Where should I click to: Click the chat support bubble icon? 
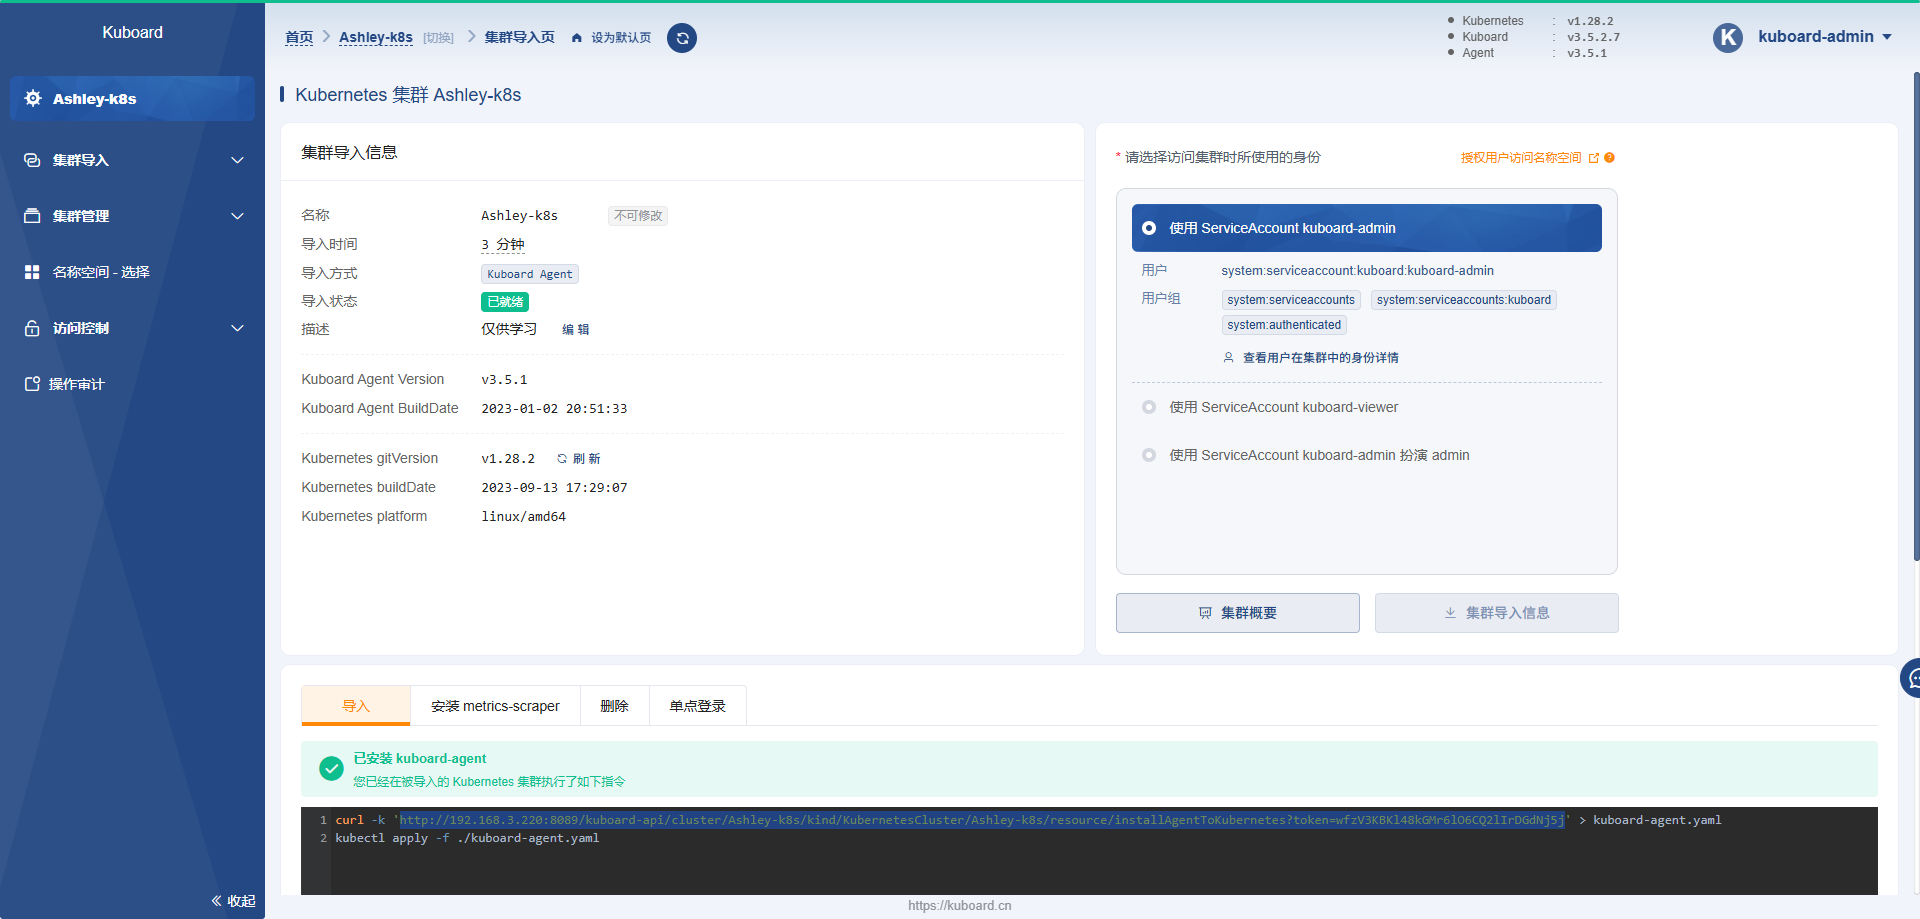1912,678
